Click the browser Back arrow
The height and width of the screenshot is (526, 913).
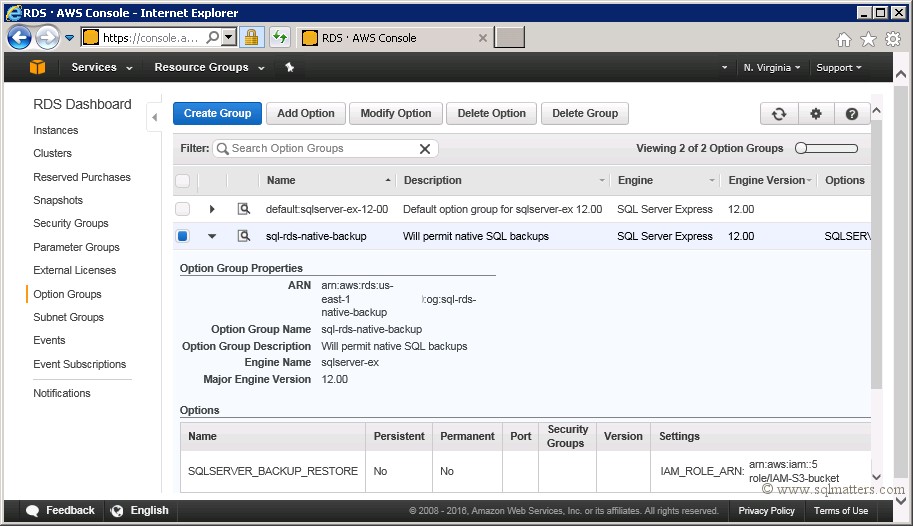tap(19, 38)
